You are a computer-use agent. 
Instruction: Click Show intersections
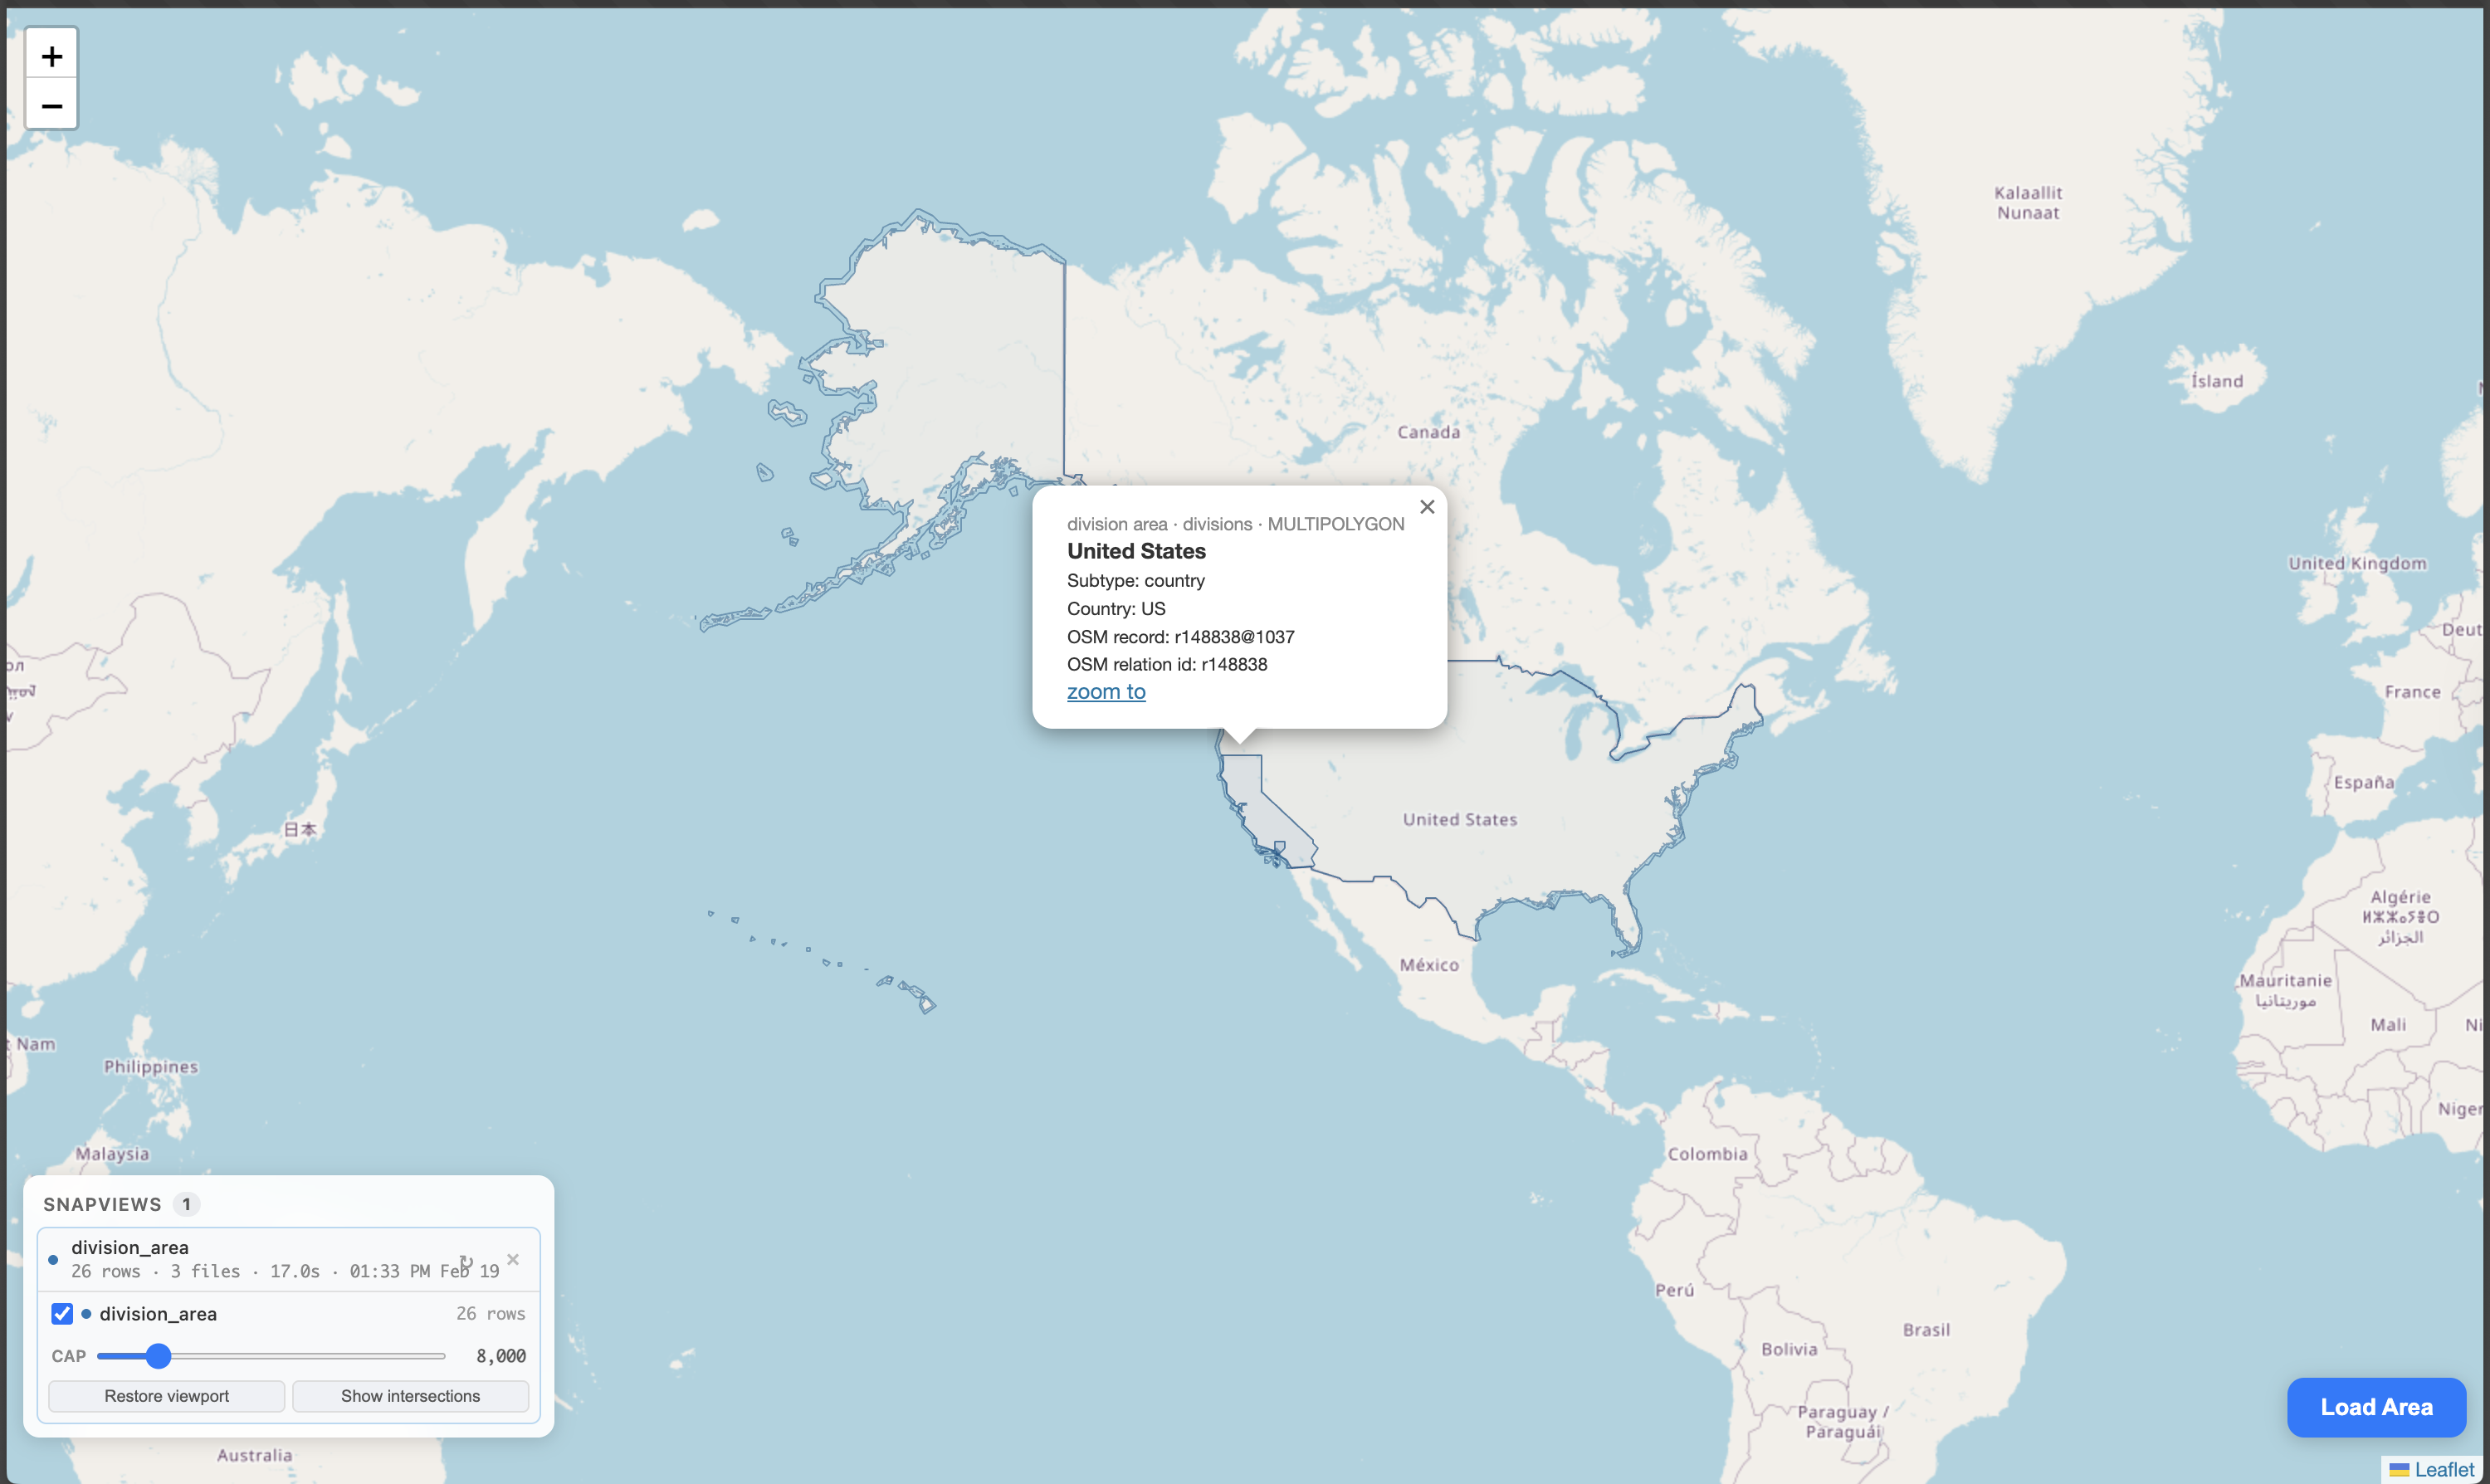(410, 1396)
